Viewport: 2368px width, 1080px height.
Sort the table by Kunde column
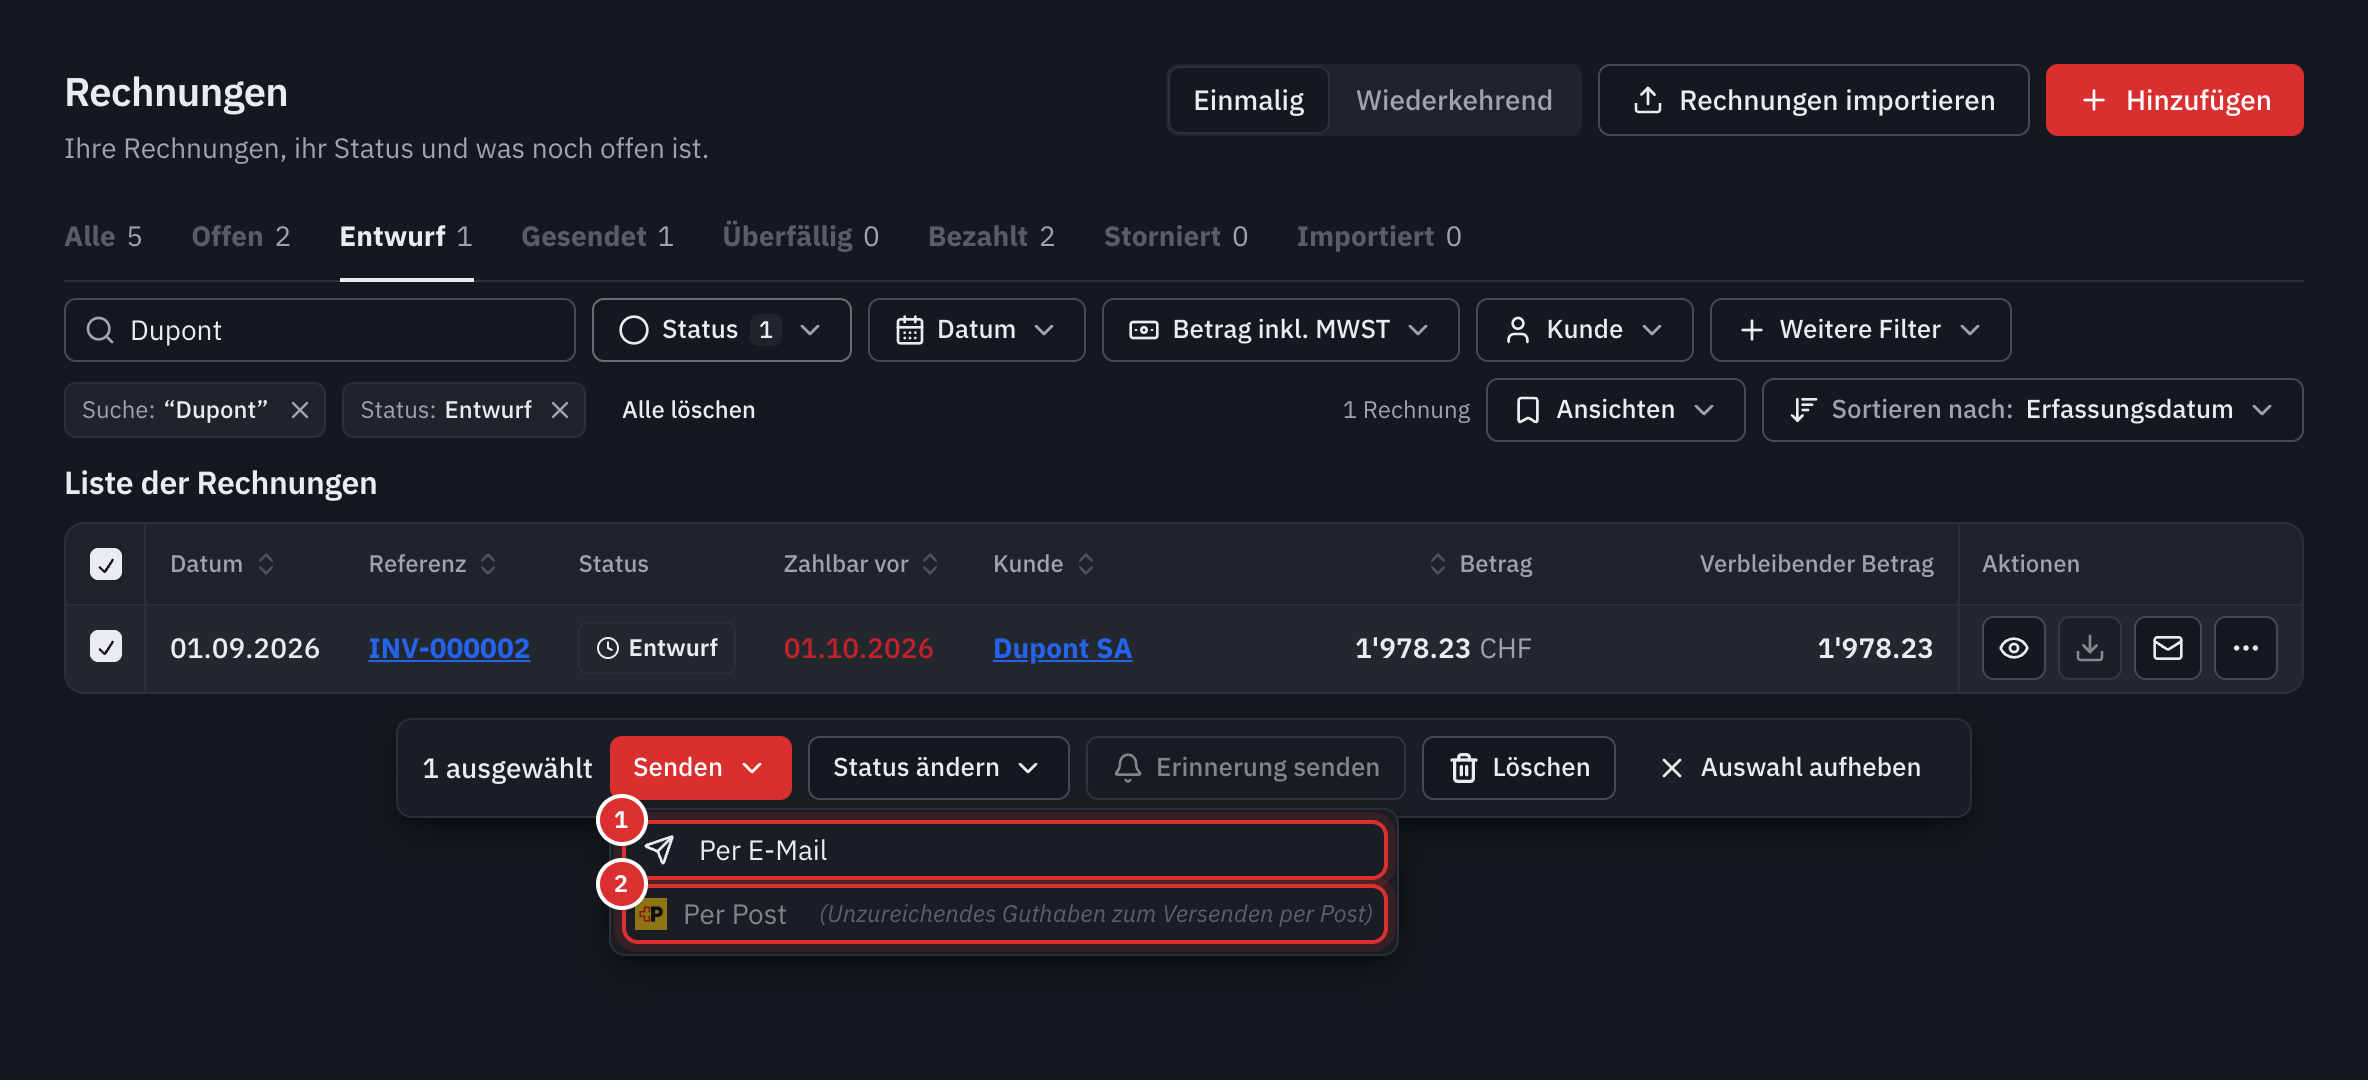[1043, 564]
